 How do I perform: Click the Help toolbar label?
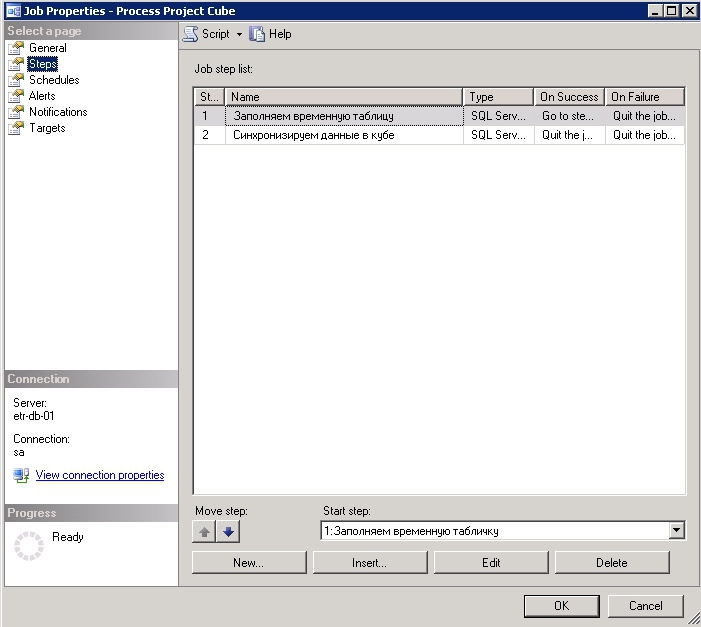280,34
